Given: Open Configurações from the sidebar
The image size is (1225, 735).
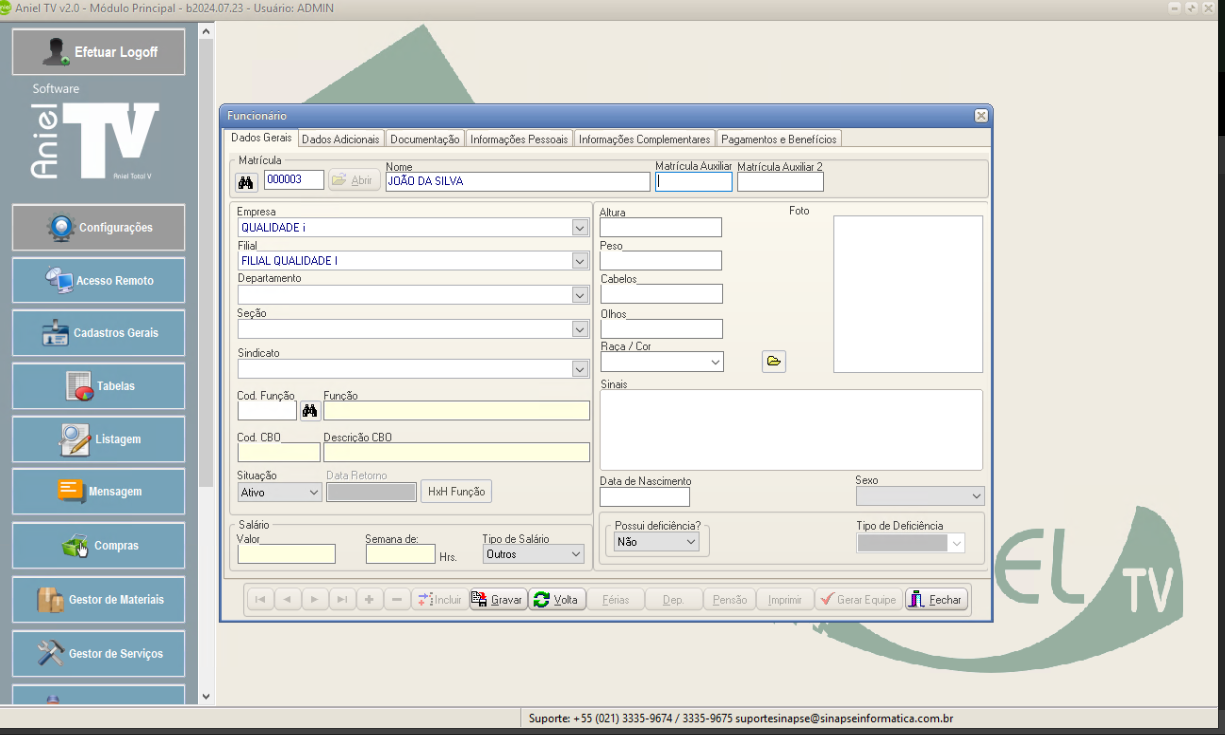Looking at the screenshot, I should point(99,228).
